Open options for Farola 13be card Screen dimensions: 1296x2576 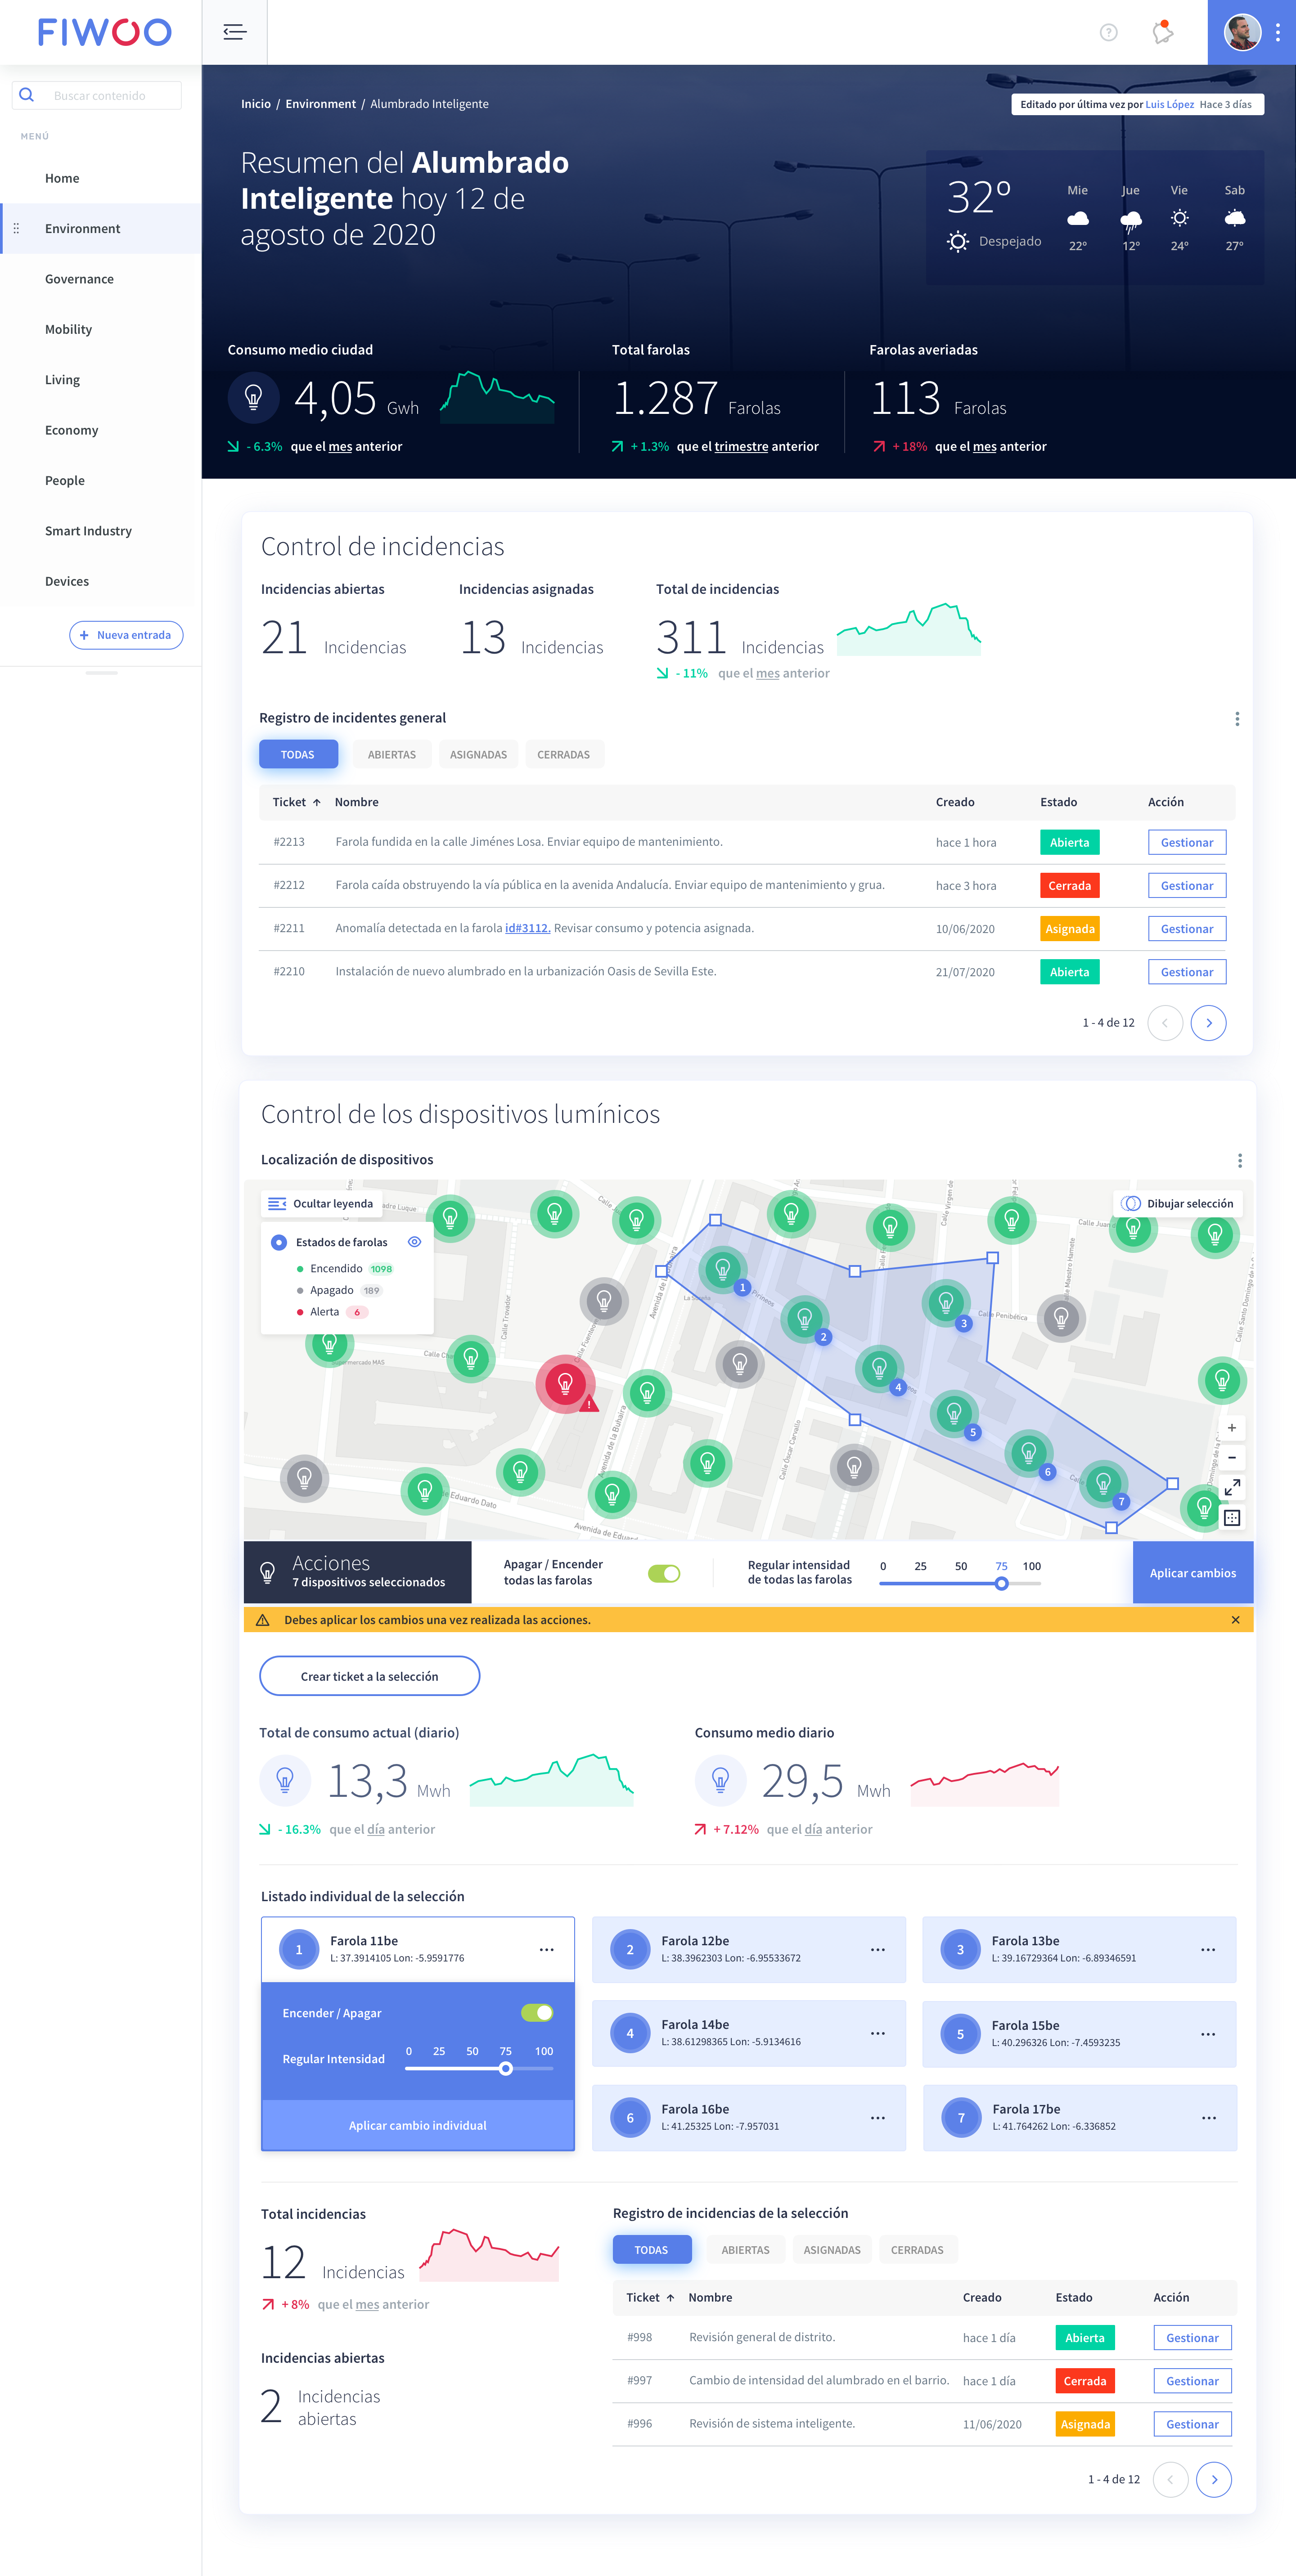coord(1208,1950)
